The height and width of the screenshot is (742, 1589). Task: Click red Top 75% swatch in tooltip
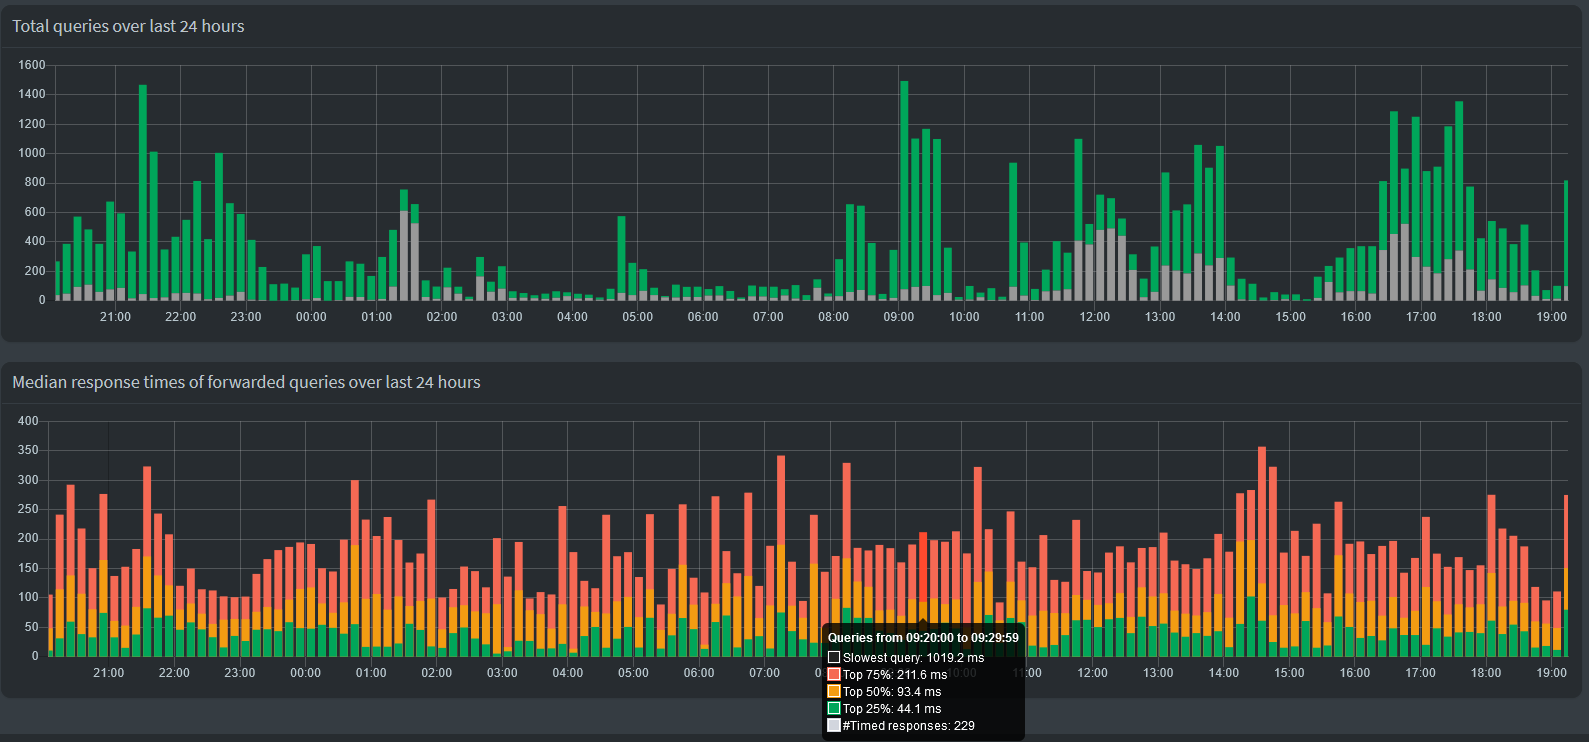tap(834, 675)
